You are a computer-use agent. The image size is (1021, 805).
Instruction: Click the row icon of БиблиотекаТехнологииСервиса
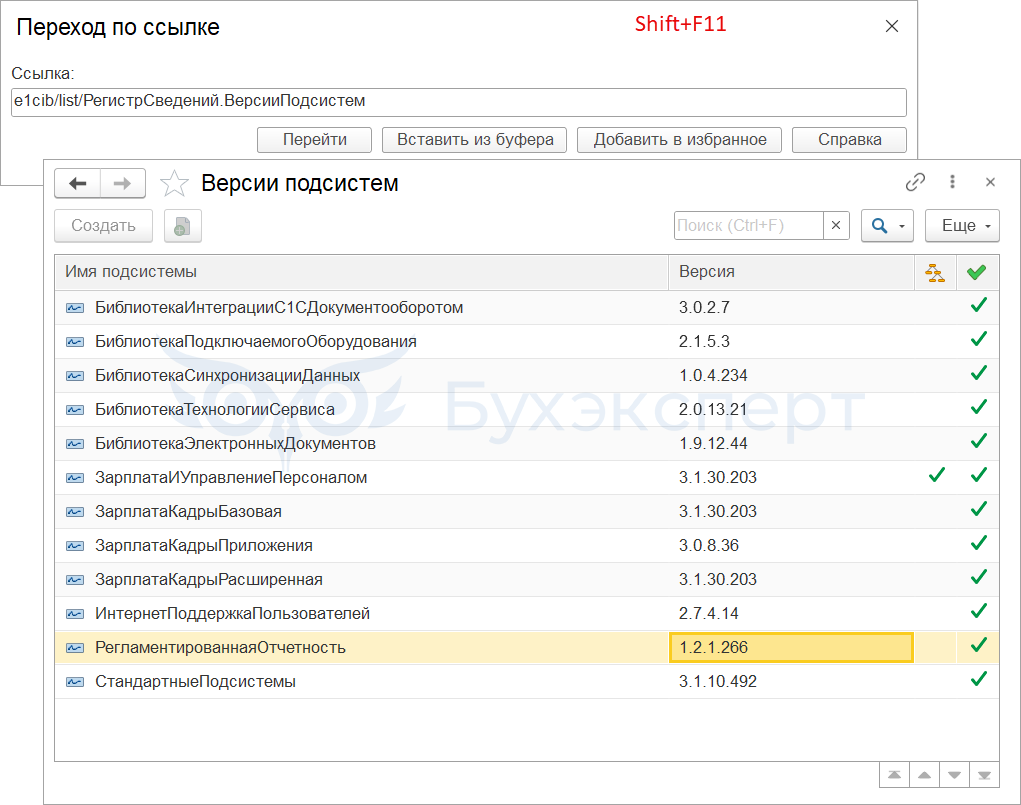[x=75, y=410]
